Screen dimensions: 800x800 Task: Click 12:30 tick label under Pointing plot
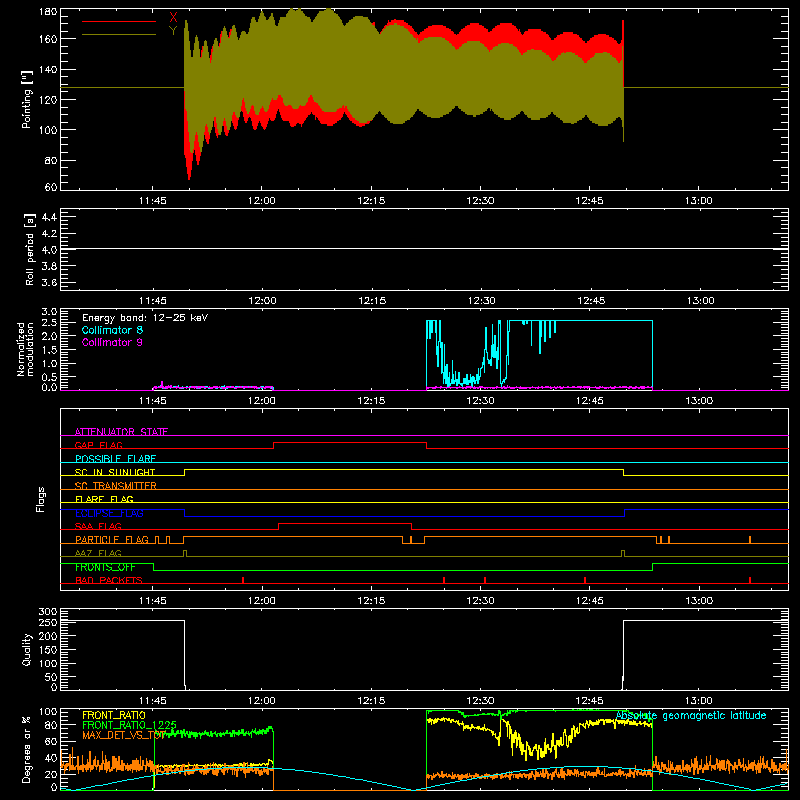click(480, 201)
